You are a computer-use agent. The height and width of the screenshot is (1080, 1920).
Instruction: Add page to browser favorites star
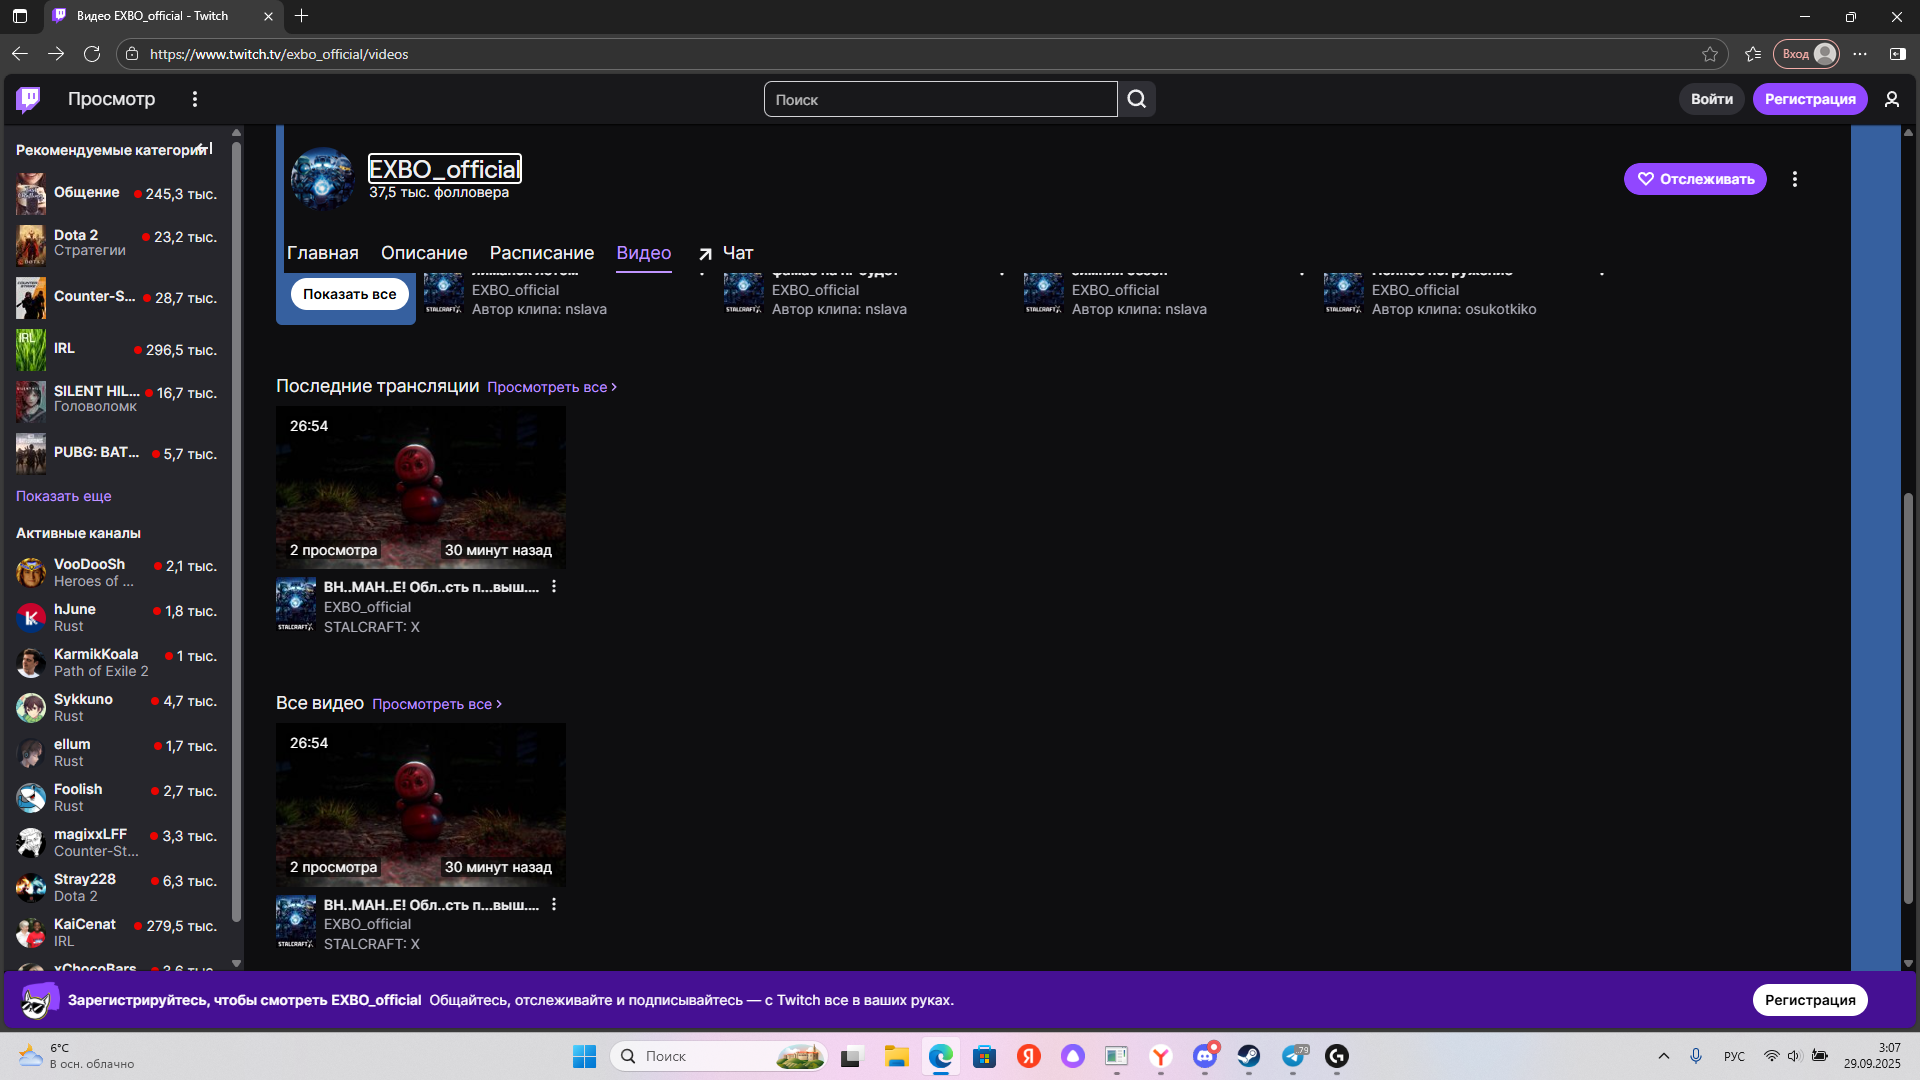(x=1710, y=54)
